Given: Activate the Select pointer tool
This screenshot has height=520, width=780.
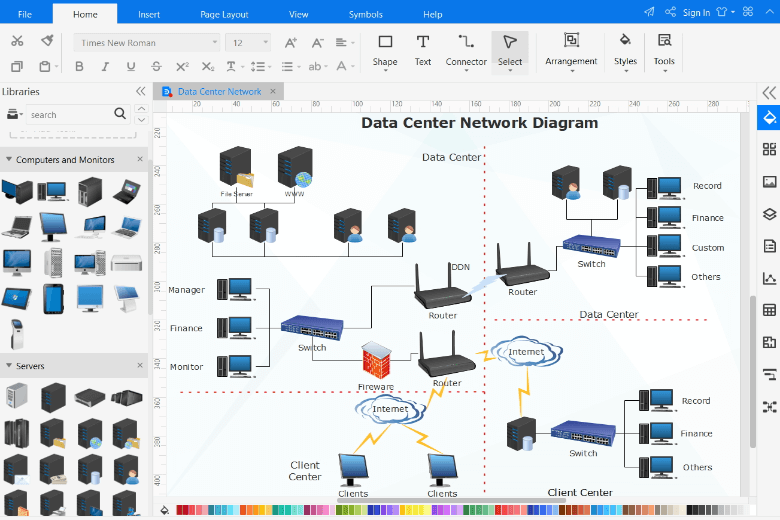Looking at the screenshot, I should pos(510,52).
